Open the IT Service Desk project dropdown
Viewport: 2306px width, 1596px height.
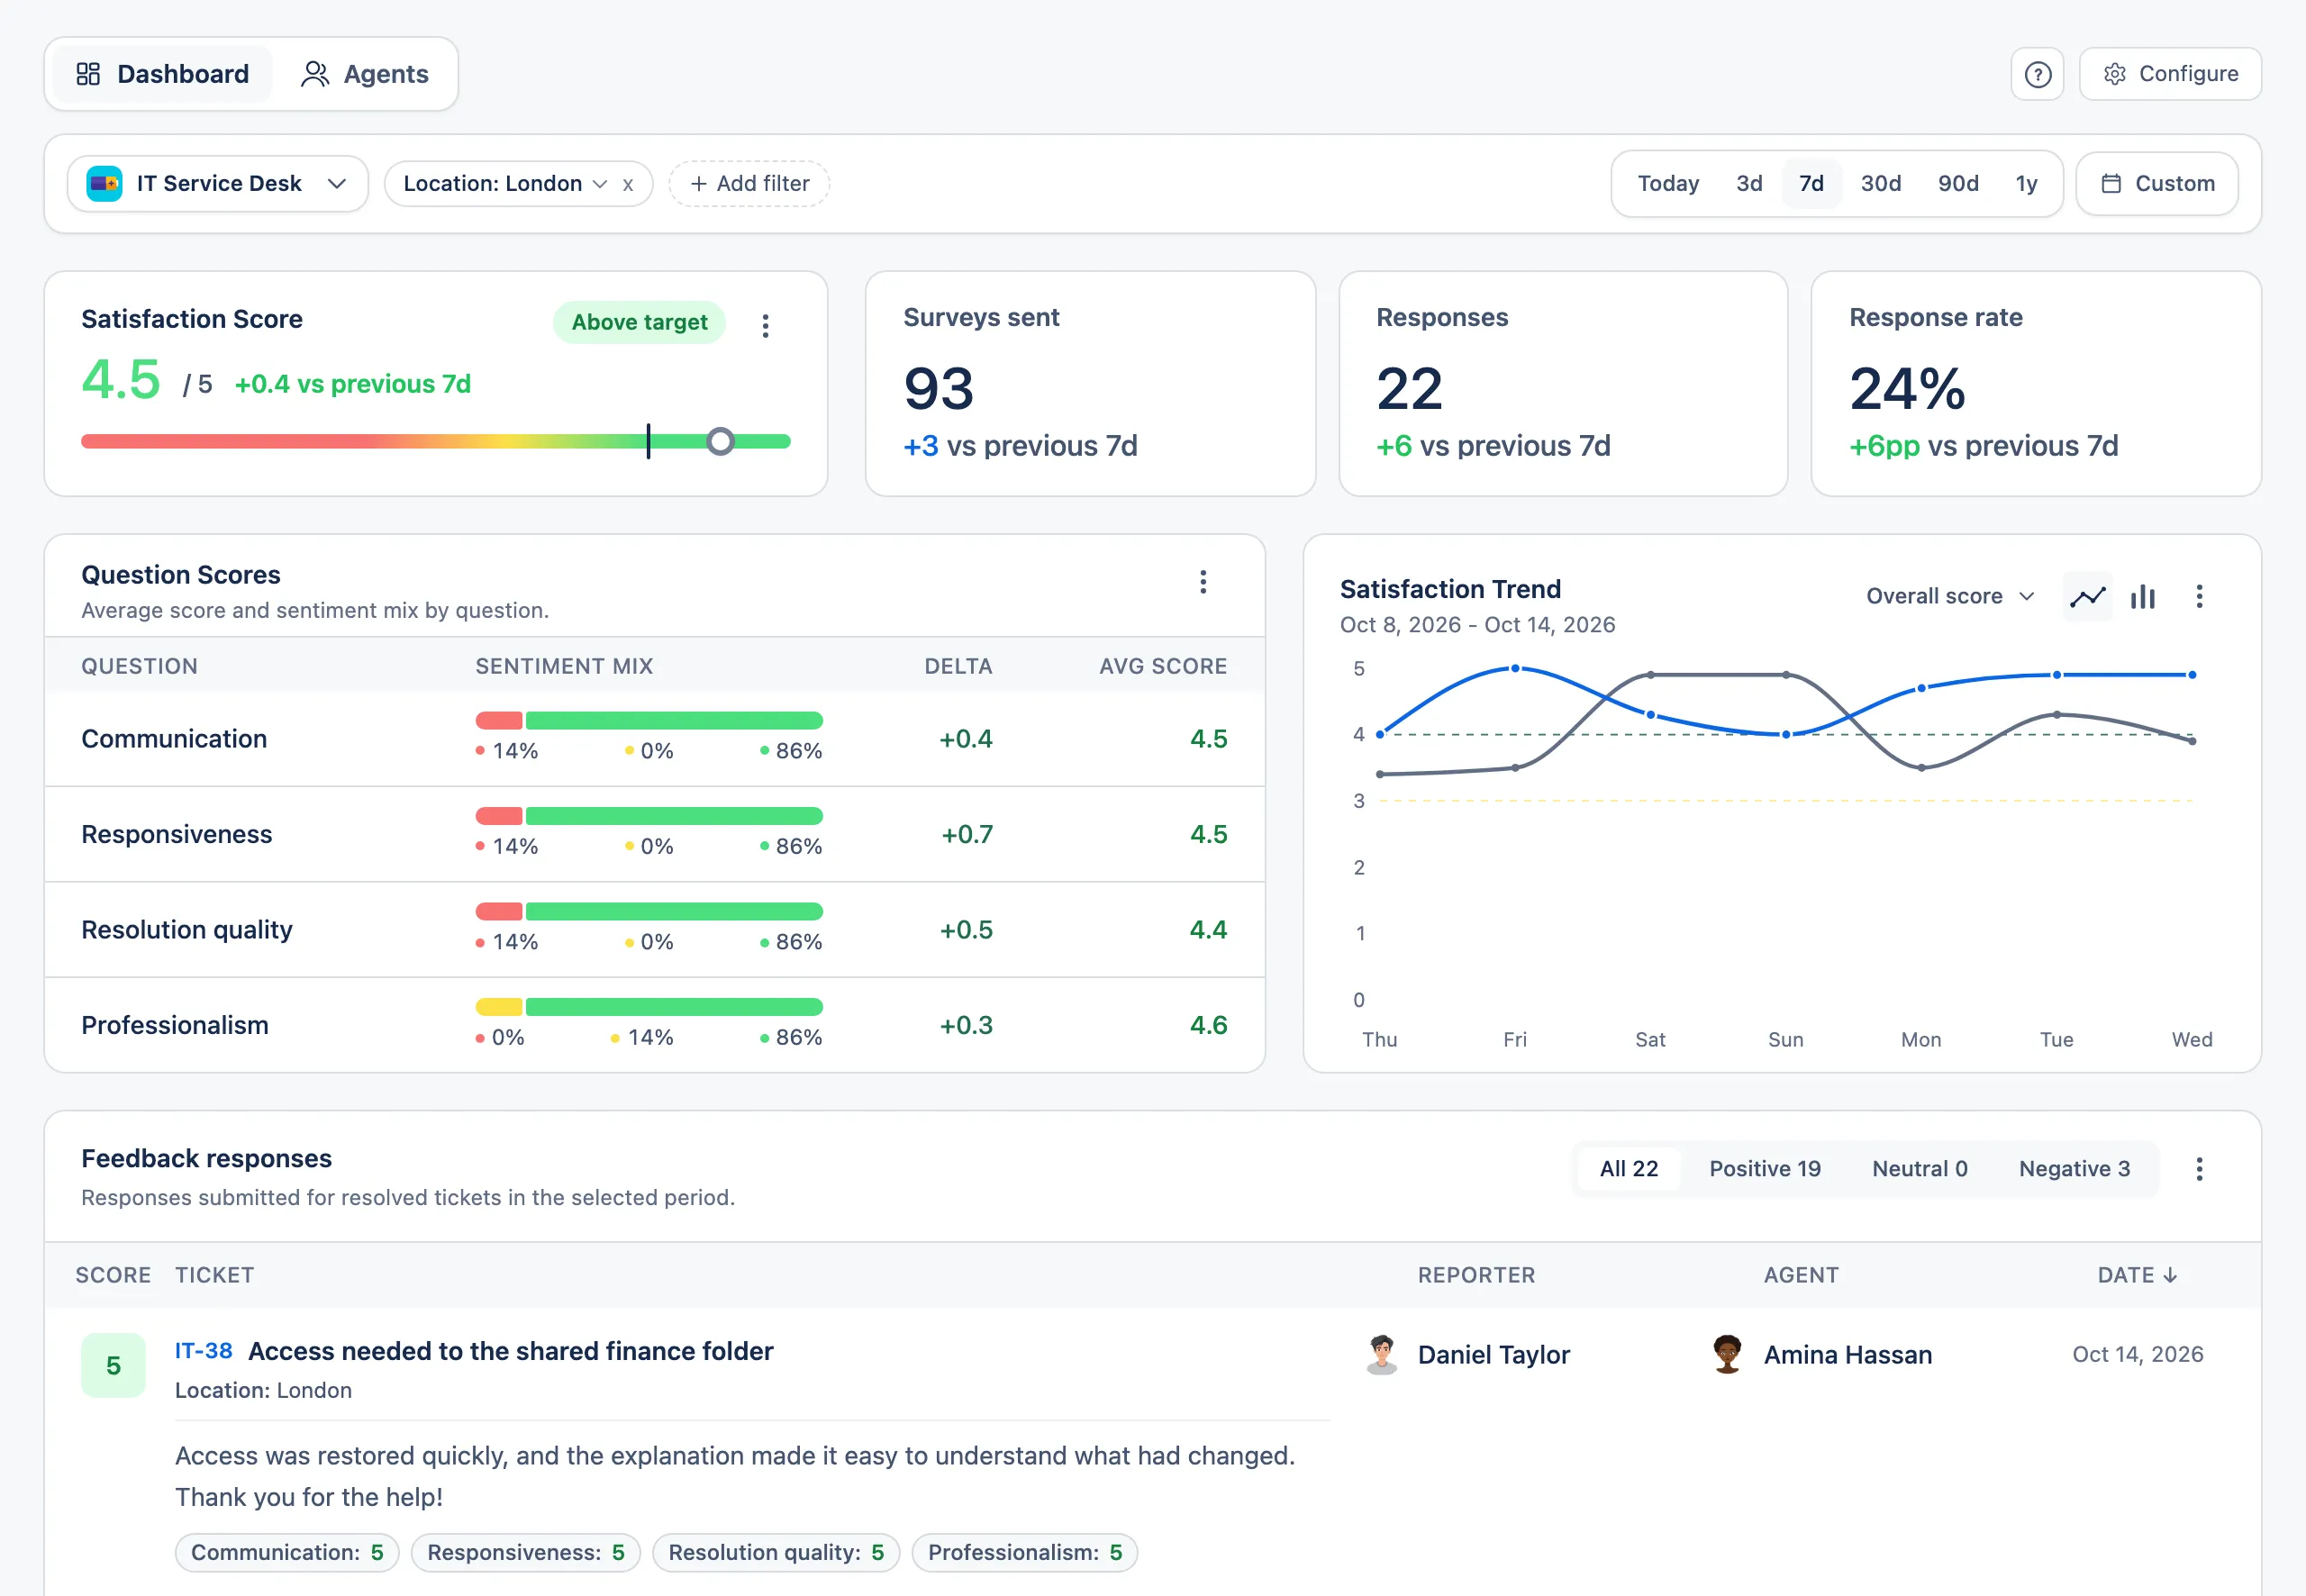(218, 184)
